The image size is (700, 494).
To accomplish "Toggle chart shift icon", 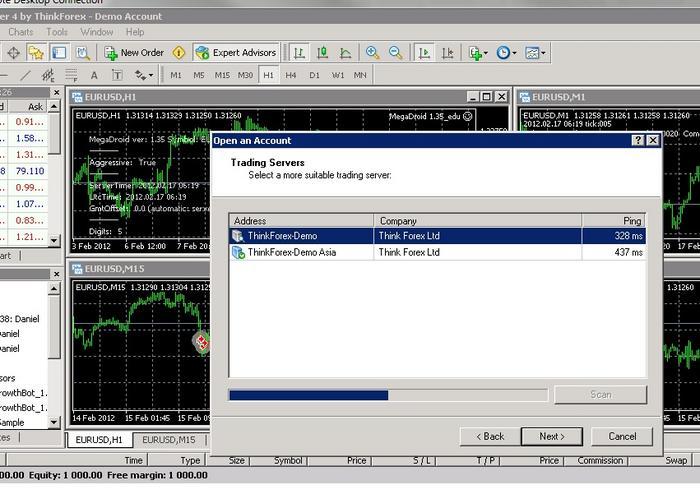I will [447, 53].
